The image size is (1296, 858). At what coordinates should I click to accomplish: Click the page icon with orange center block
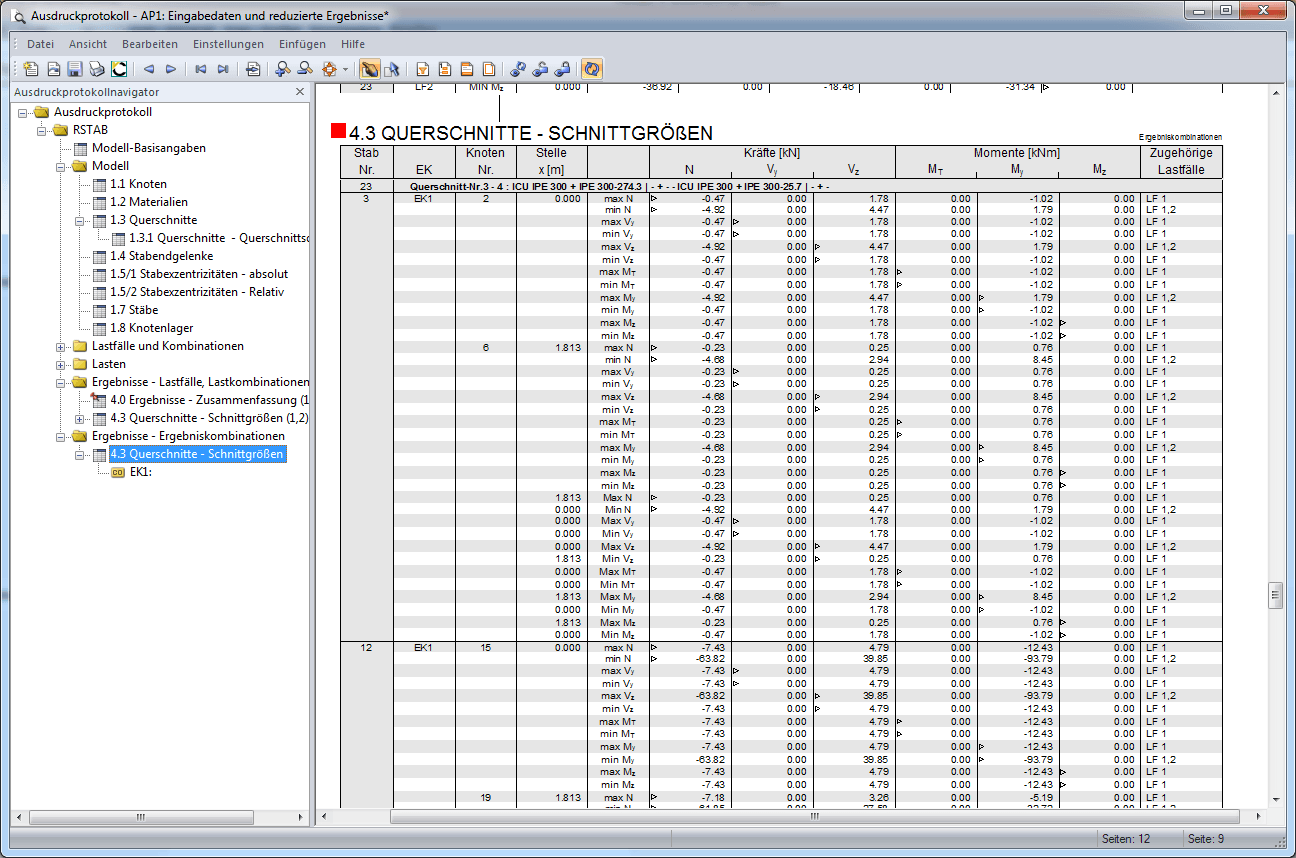445,69
